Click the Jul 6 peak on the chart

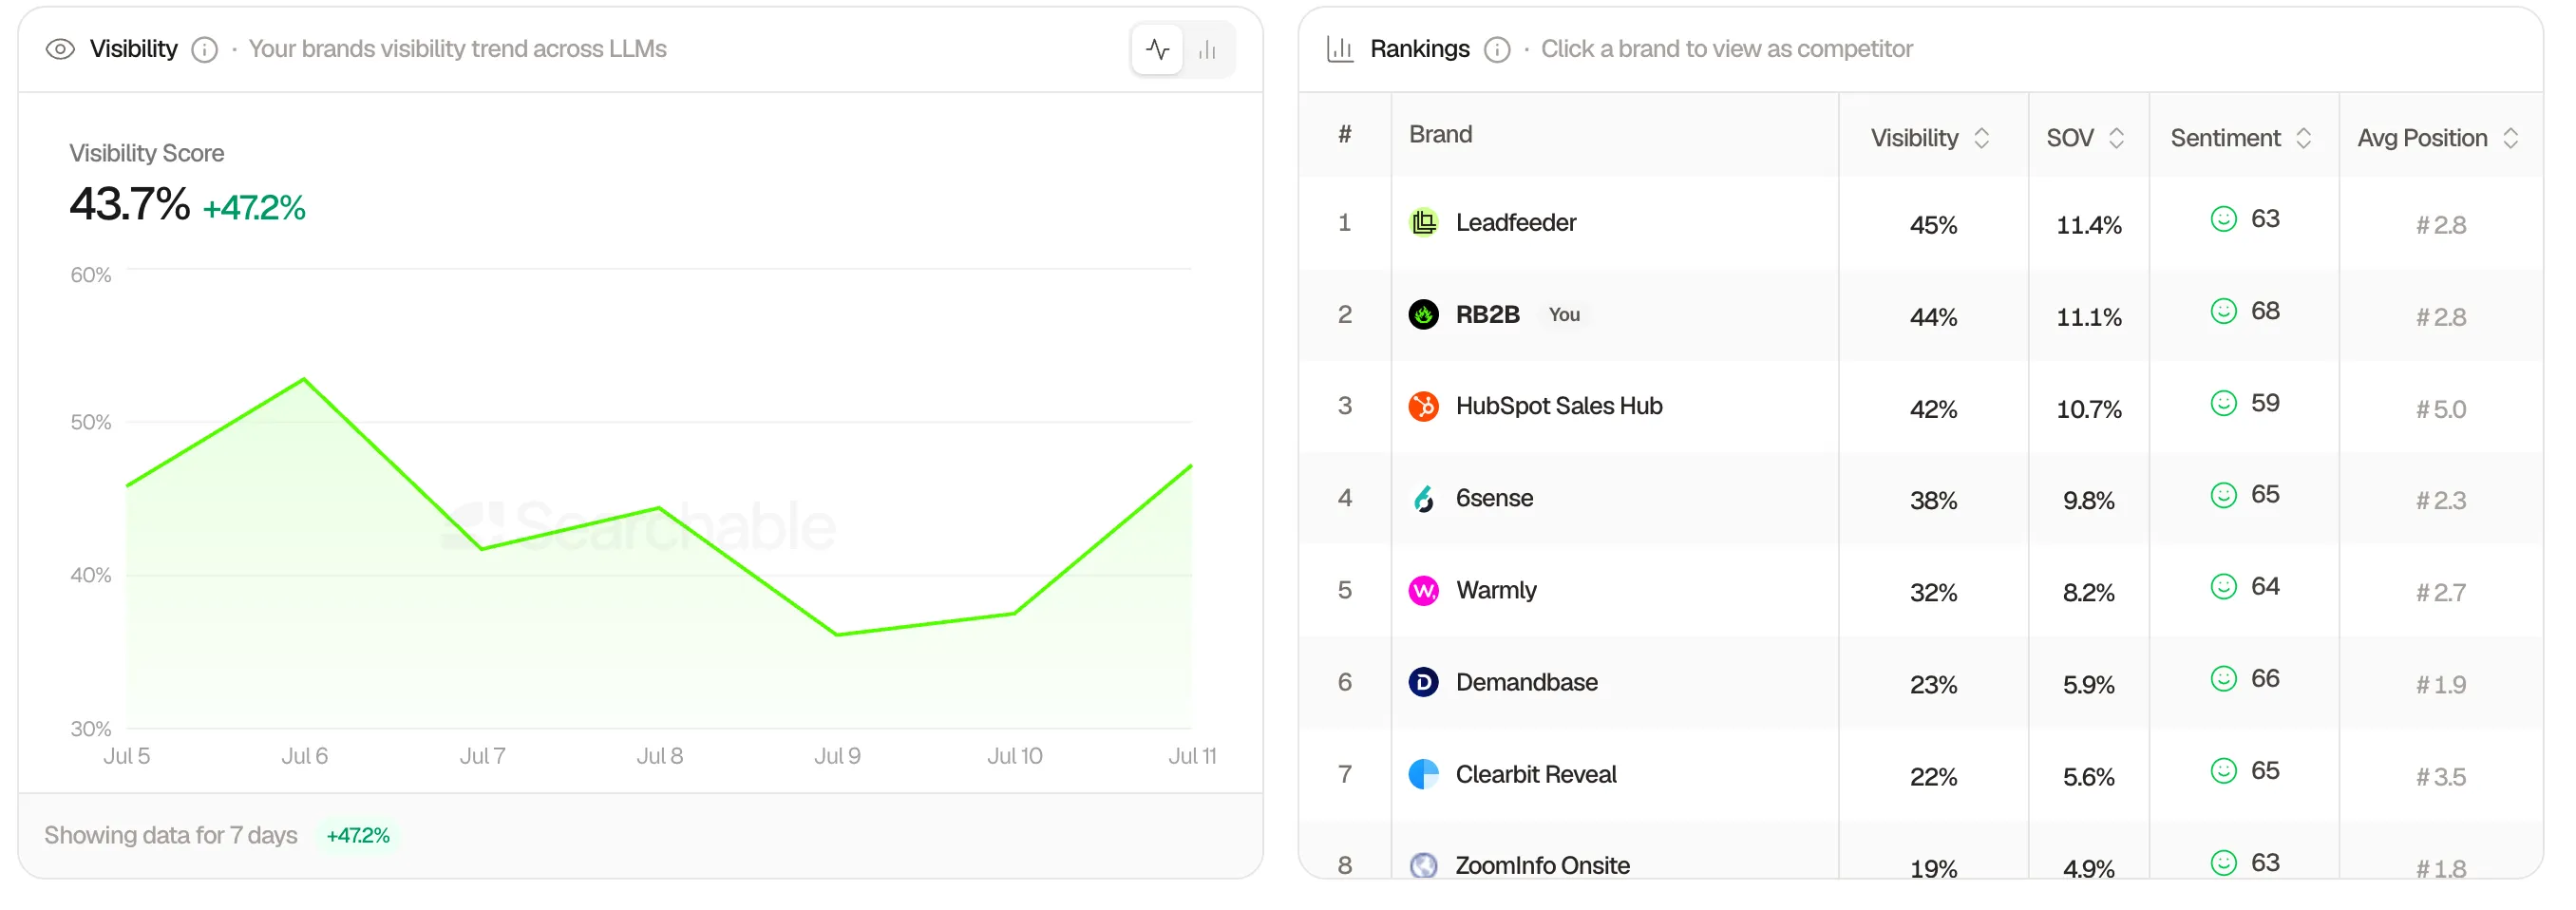pyautogui.click(x=304, y=380)
